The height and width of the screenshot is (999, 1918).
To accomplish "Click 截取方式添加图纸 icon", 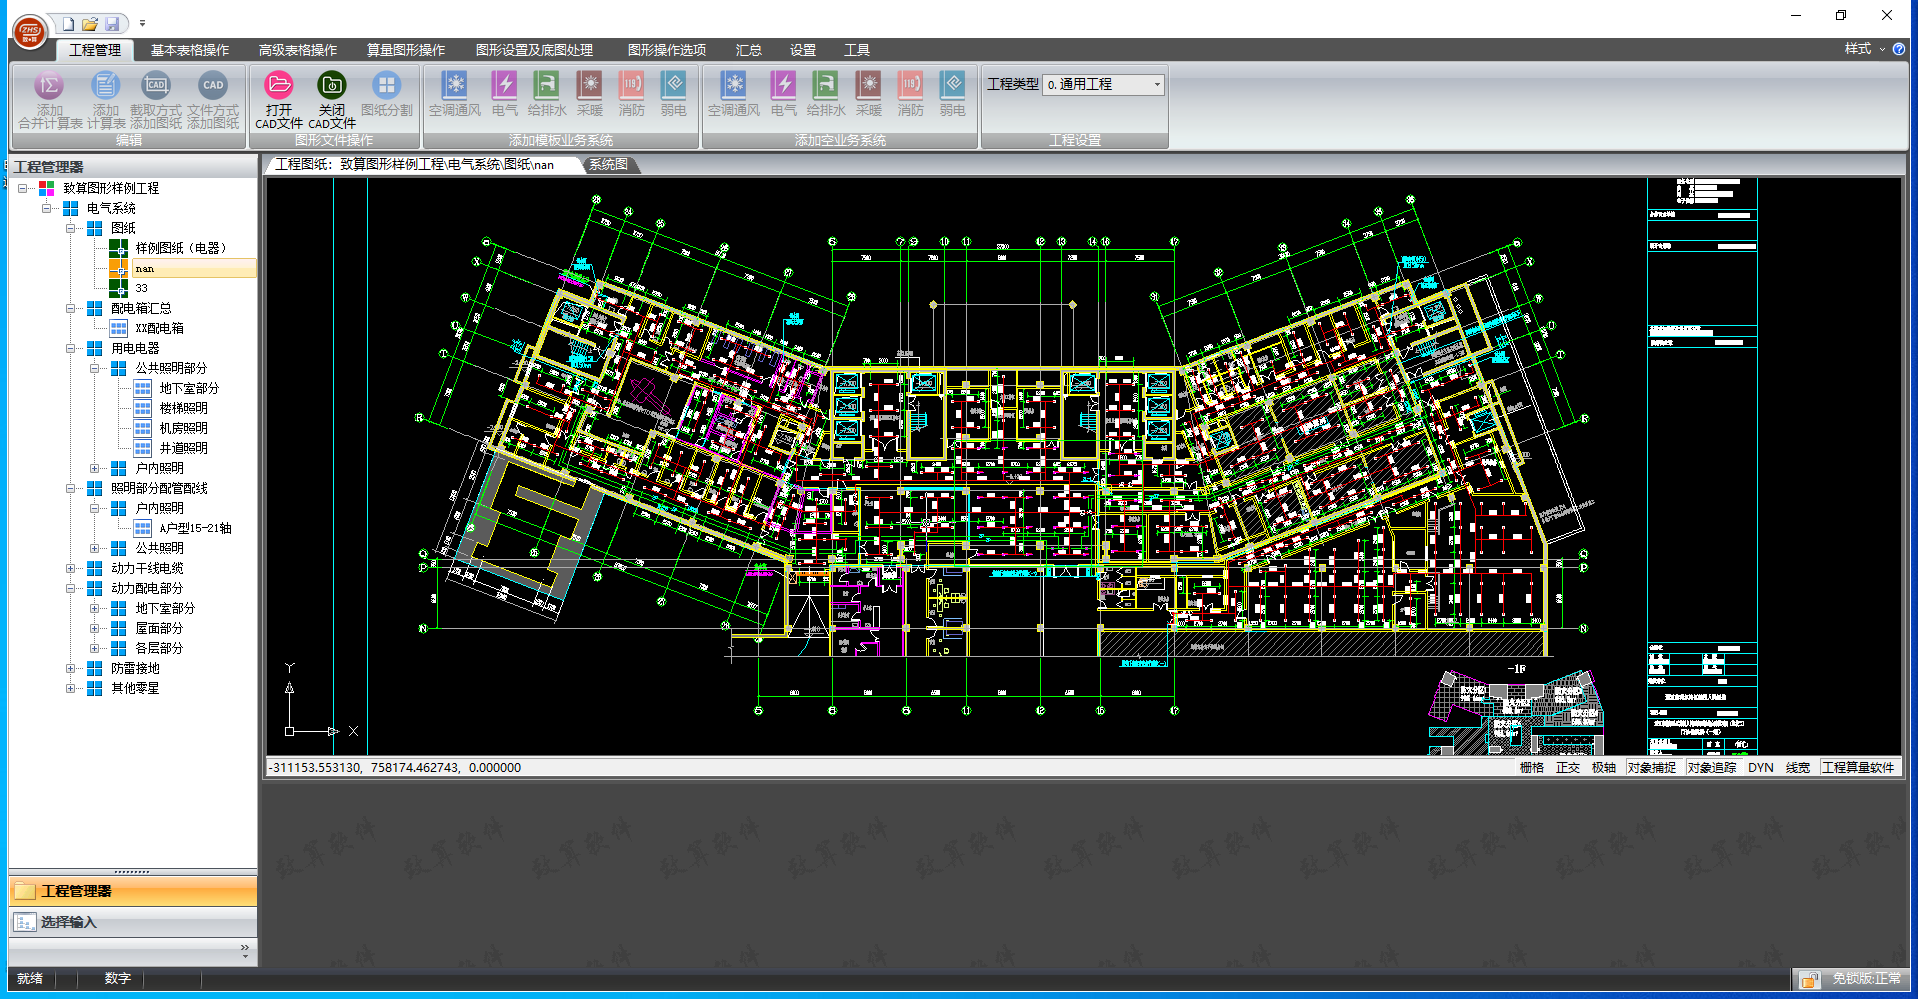I will pyautogui.click(x=156, y=99).
